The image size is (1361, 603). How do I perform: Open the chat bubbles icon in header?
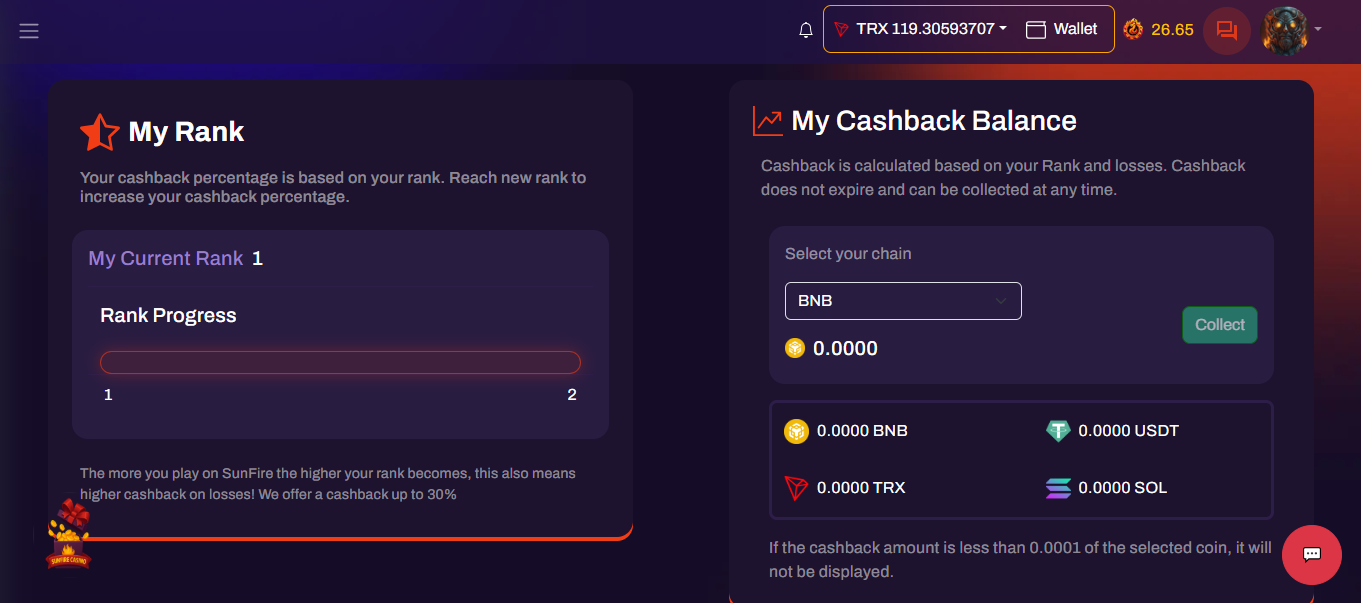1227,30
